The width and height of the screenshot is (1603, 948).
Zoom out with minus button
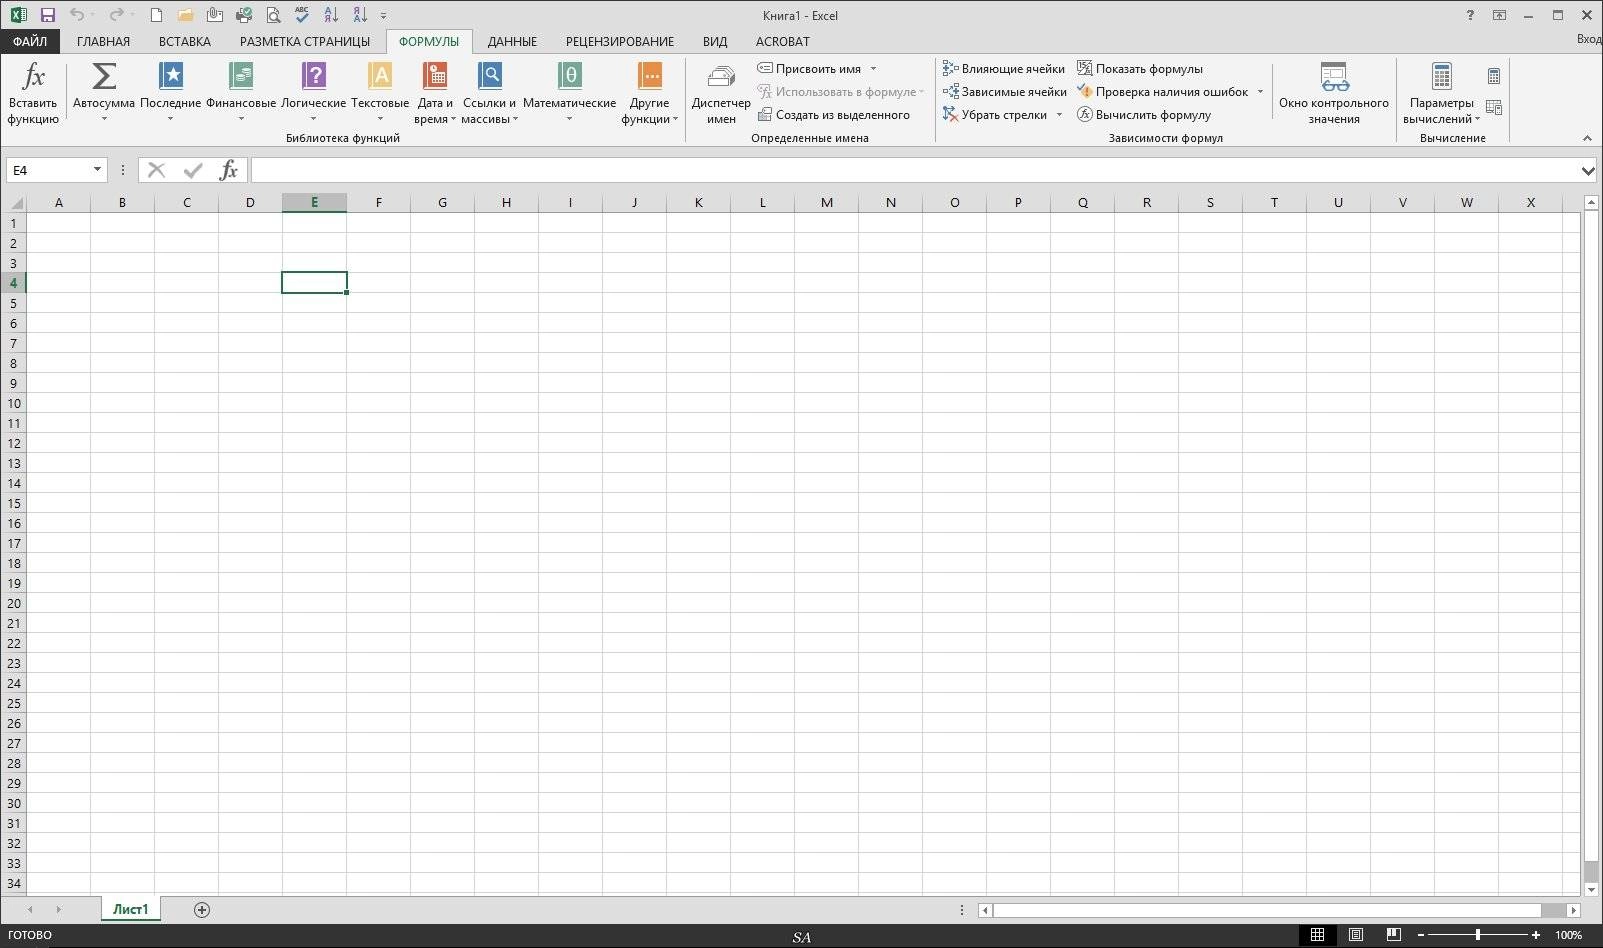tap(1421, 935)
